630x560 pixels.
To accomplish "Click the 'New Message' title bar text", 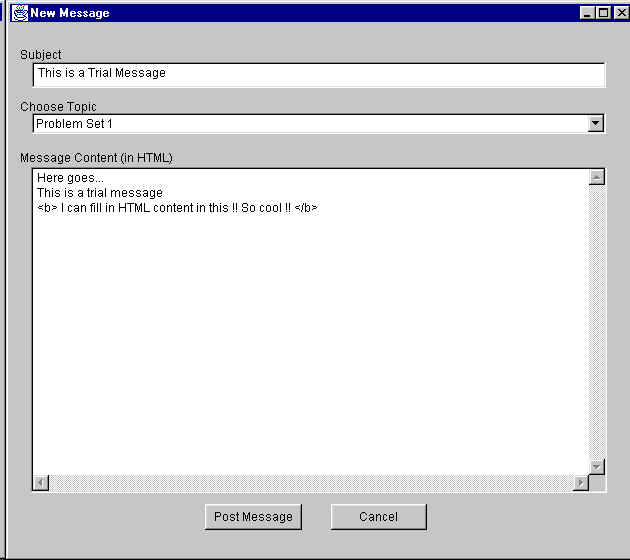I will point(70,13).
